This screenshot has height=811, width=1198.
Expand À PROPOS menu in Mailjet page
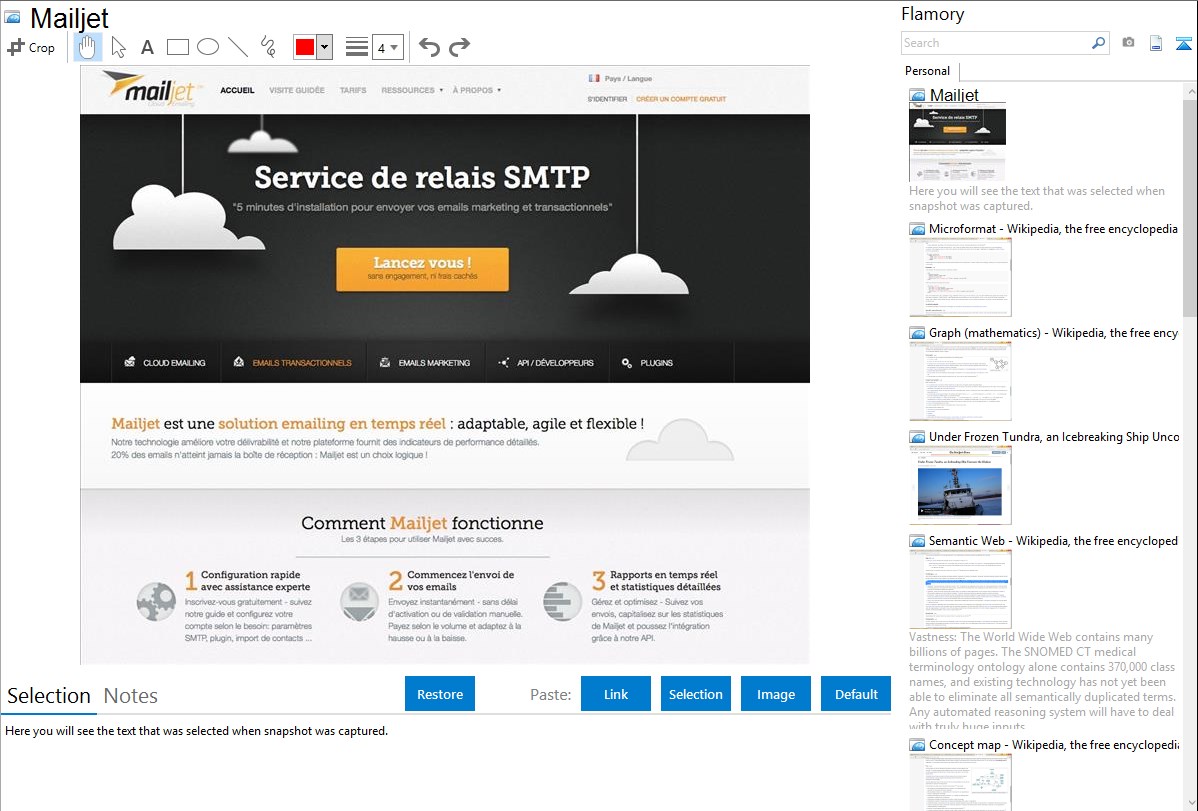pos(477,90)
